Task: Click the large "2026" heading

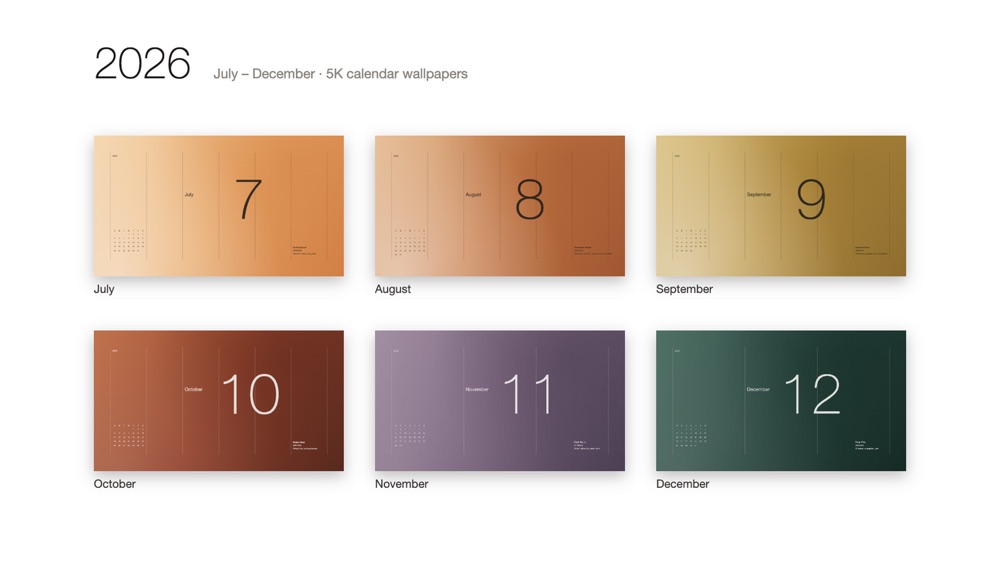Action: pyautogui.click(x=142, y=64)
